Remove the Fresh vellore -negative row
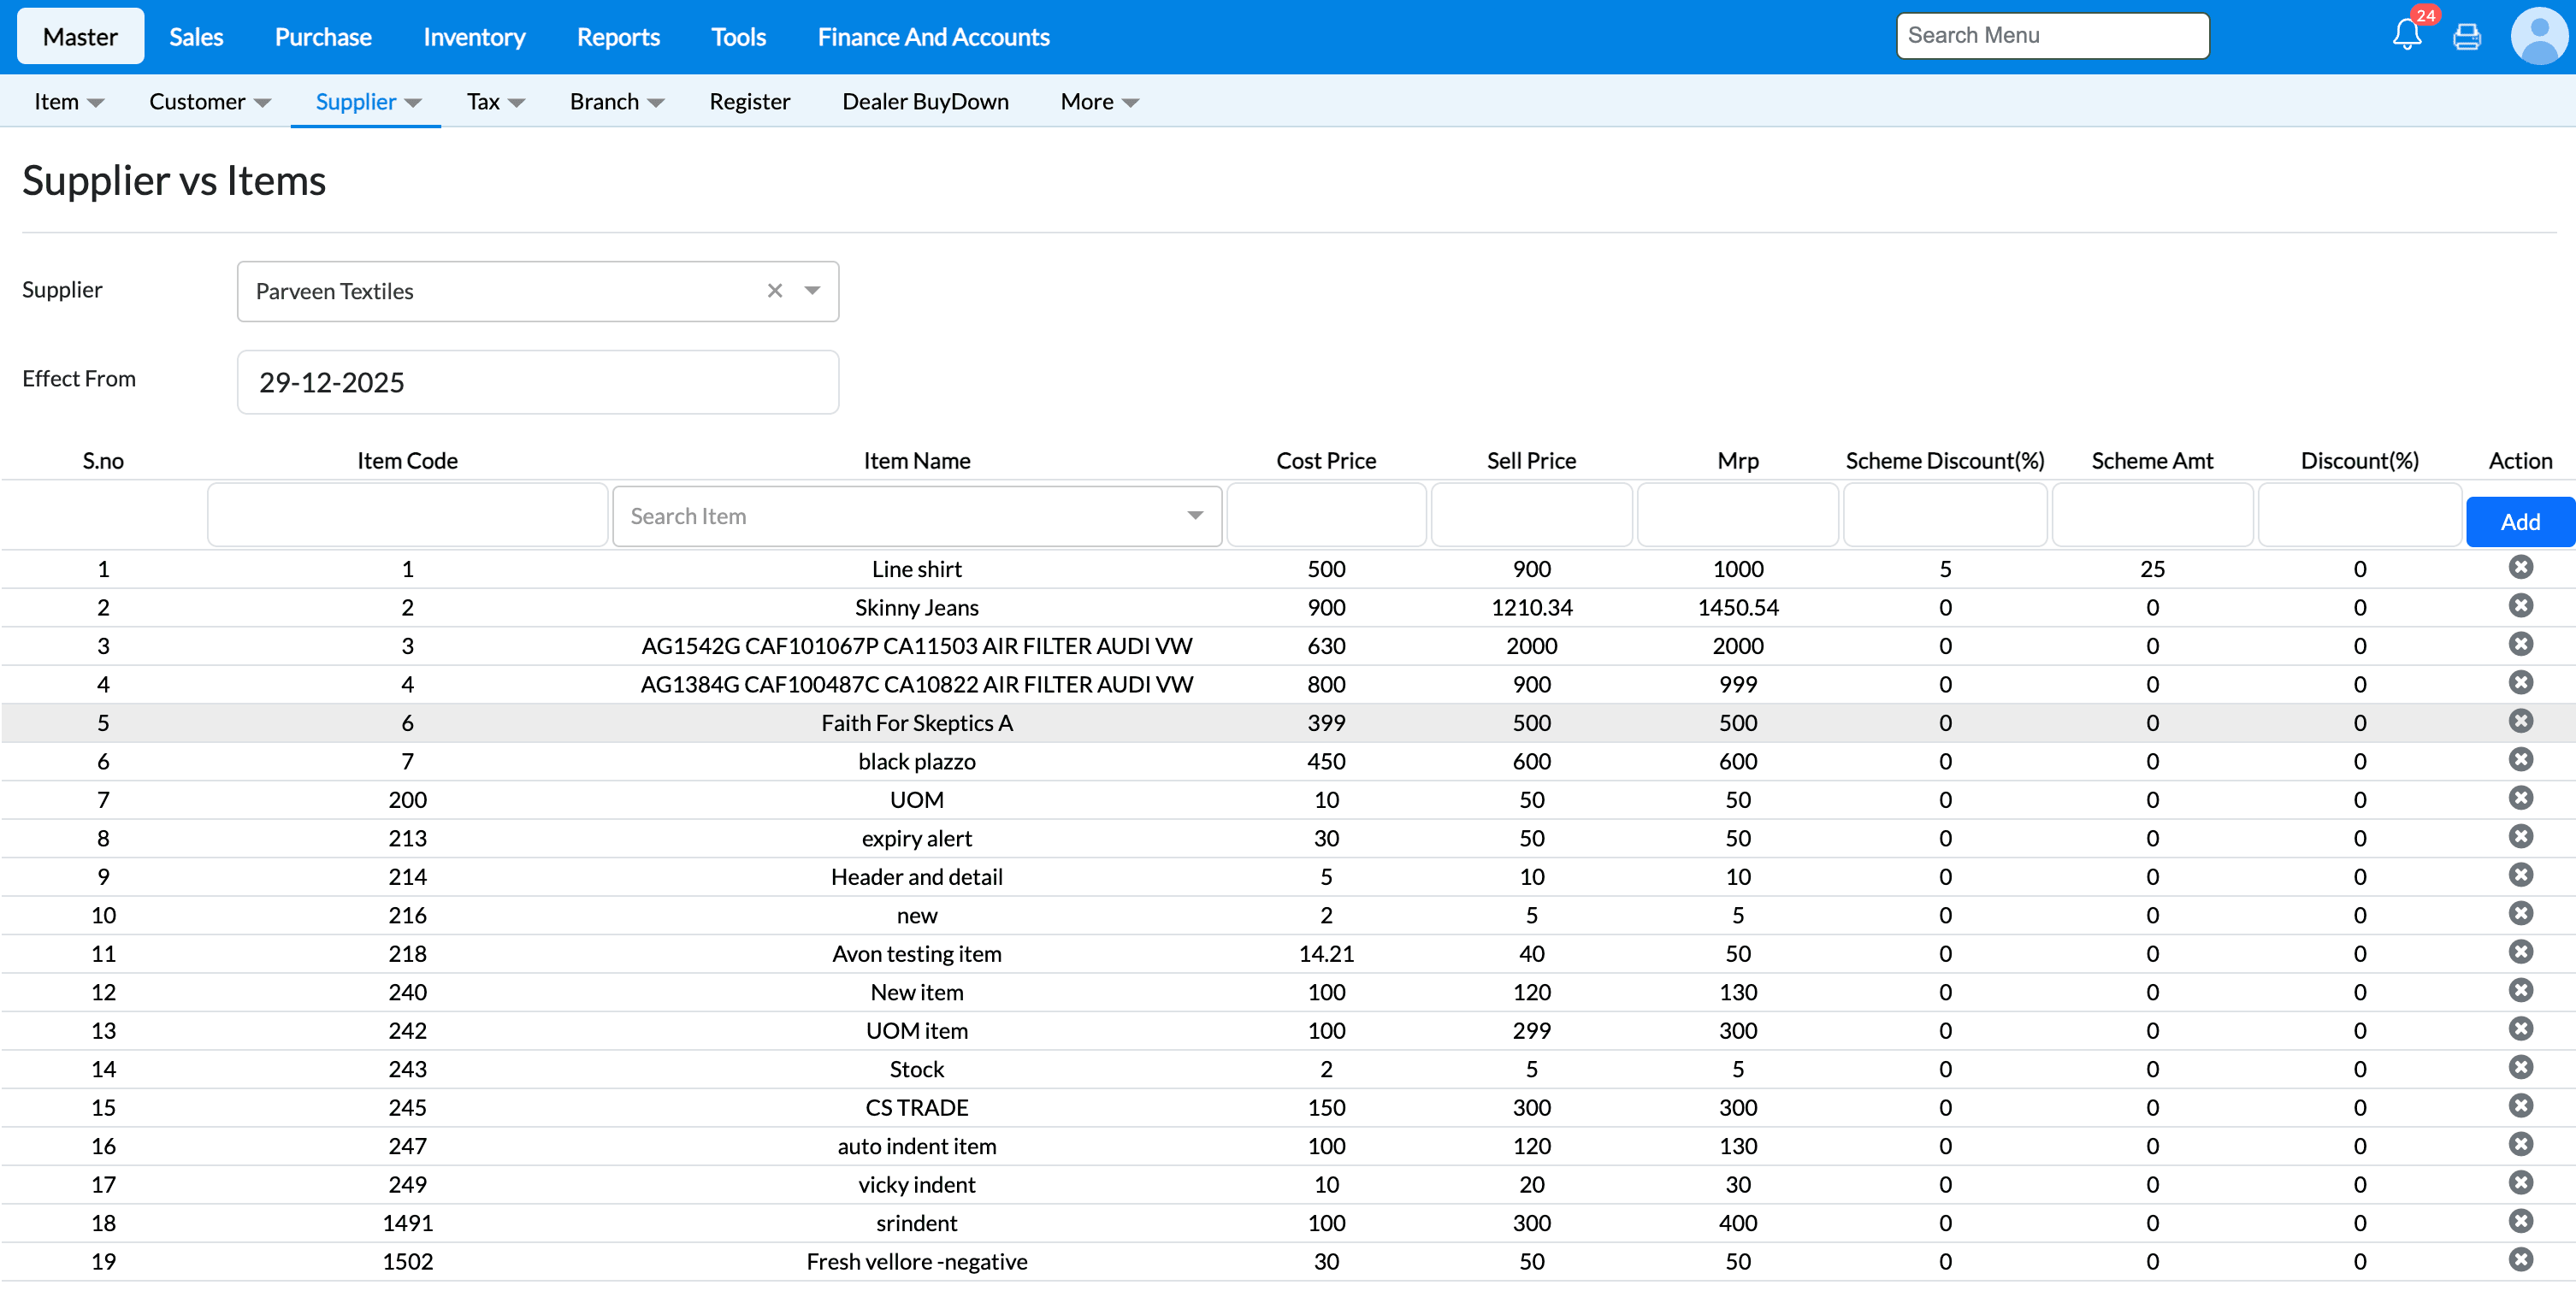The image size is (2576, 1291). [x=2520, y=1260]
